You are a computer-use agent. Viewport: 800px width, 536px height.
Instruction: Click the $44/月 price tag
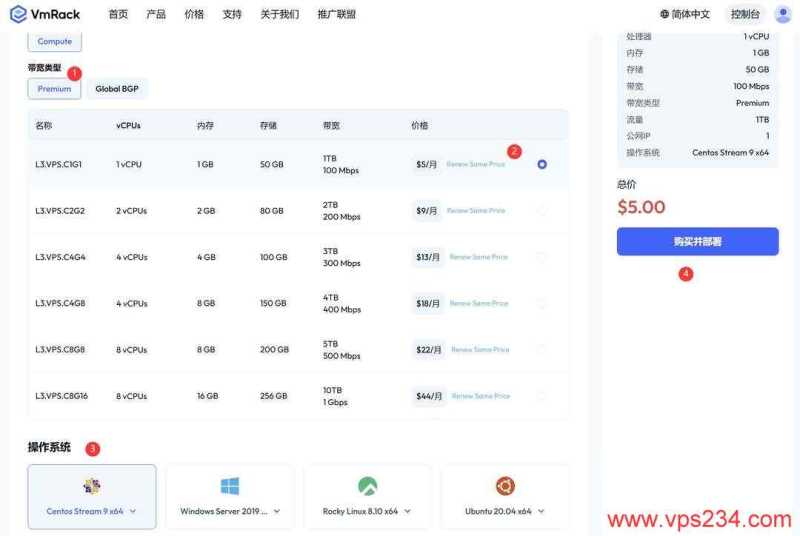pos(429,396)
